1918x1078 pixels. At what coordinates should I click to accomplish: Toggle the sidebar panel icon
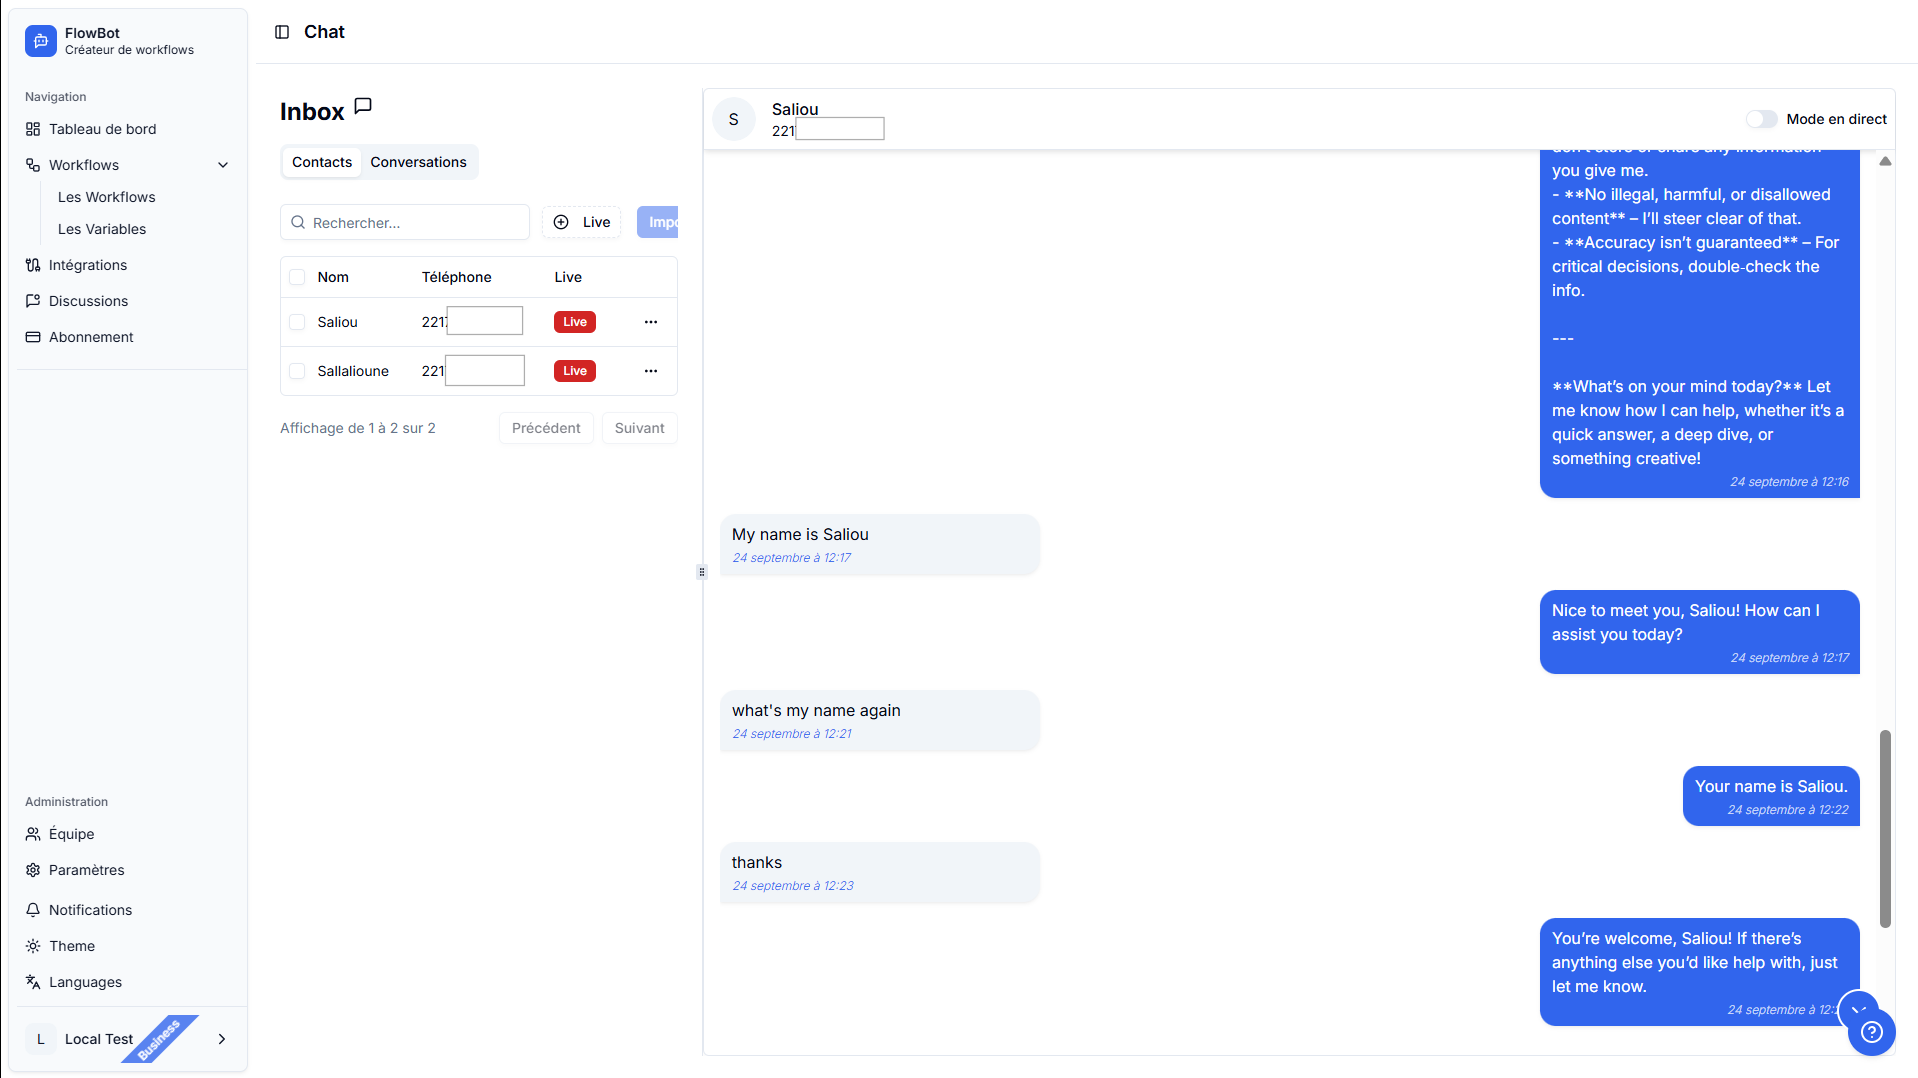[282, 32]
